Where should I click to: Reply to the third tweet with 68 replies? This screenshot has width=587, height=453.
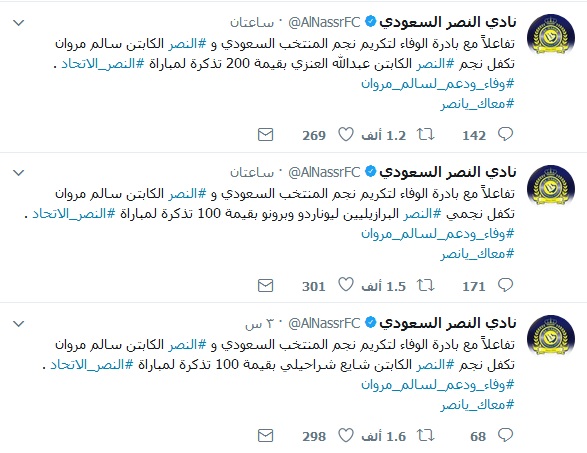coord(505,435)
